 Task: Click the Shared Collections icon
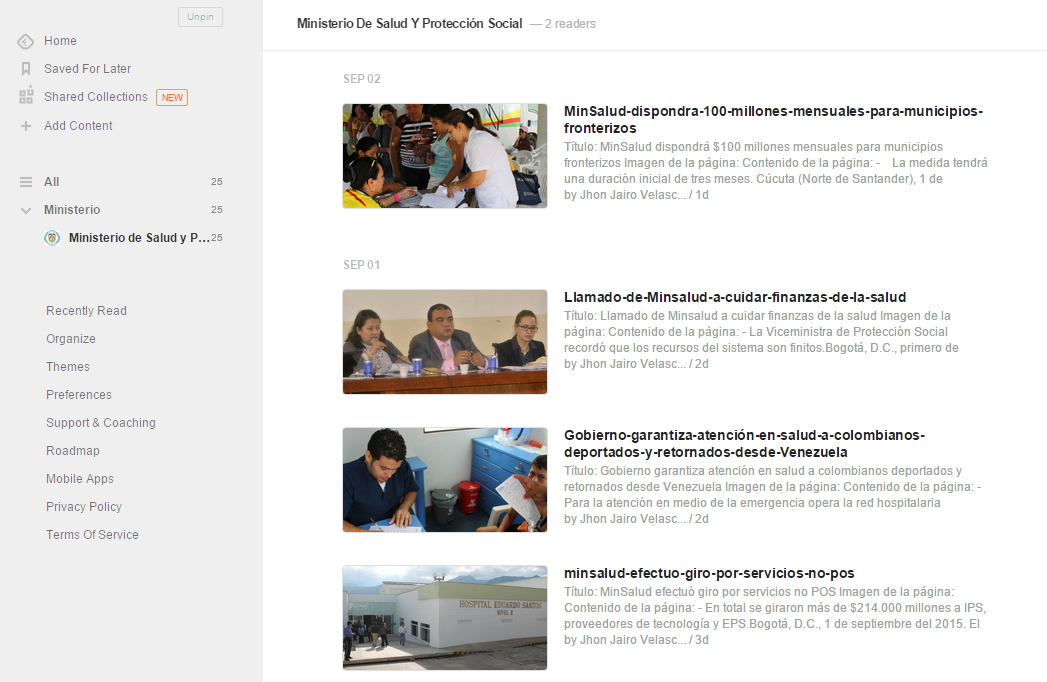tap(24, 97)
